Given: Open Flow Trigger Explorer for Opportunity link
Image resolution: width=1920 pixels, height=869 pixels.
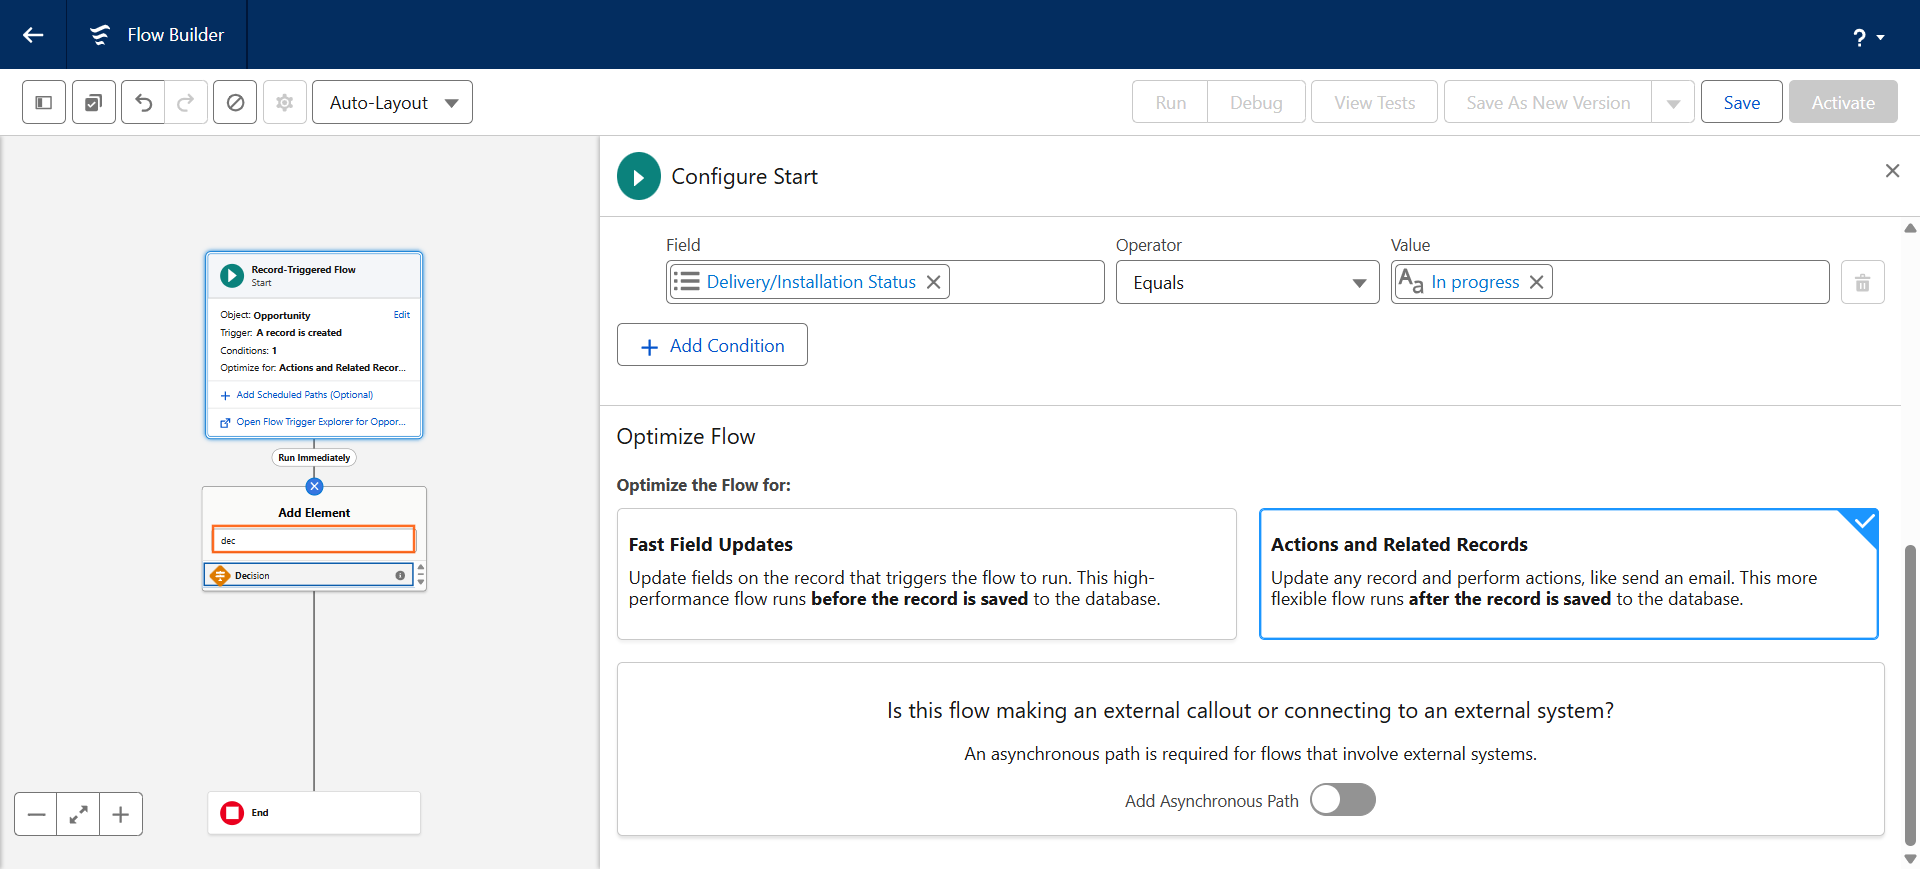Looking at the screenshot, I should coord(313,422).
